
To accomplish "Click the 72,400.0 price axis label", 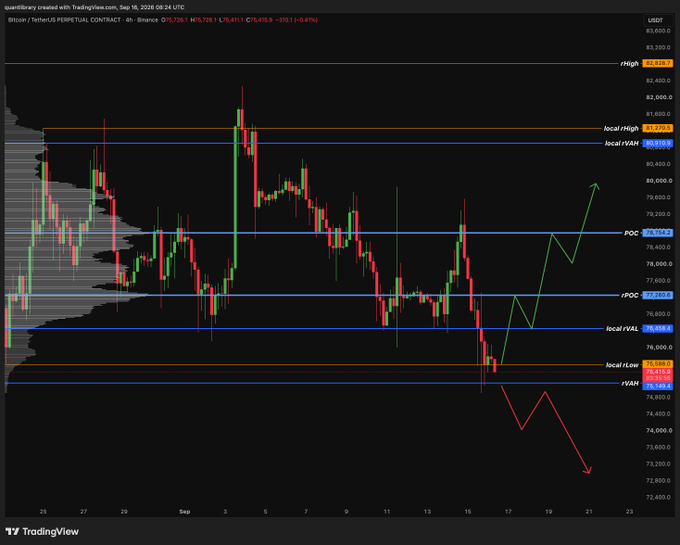I will 658,497.
